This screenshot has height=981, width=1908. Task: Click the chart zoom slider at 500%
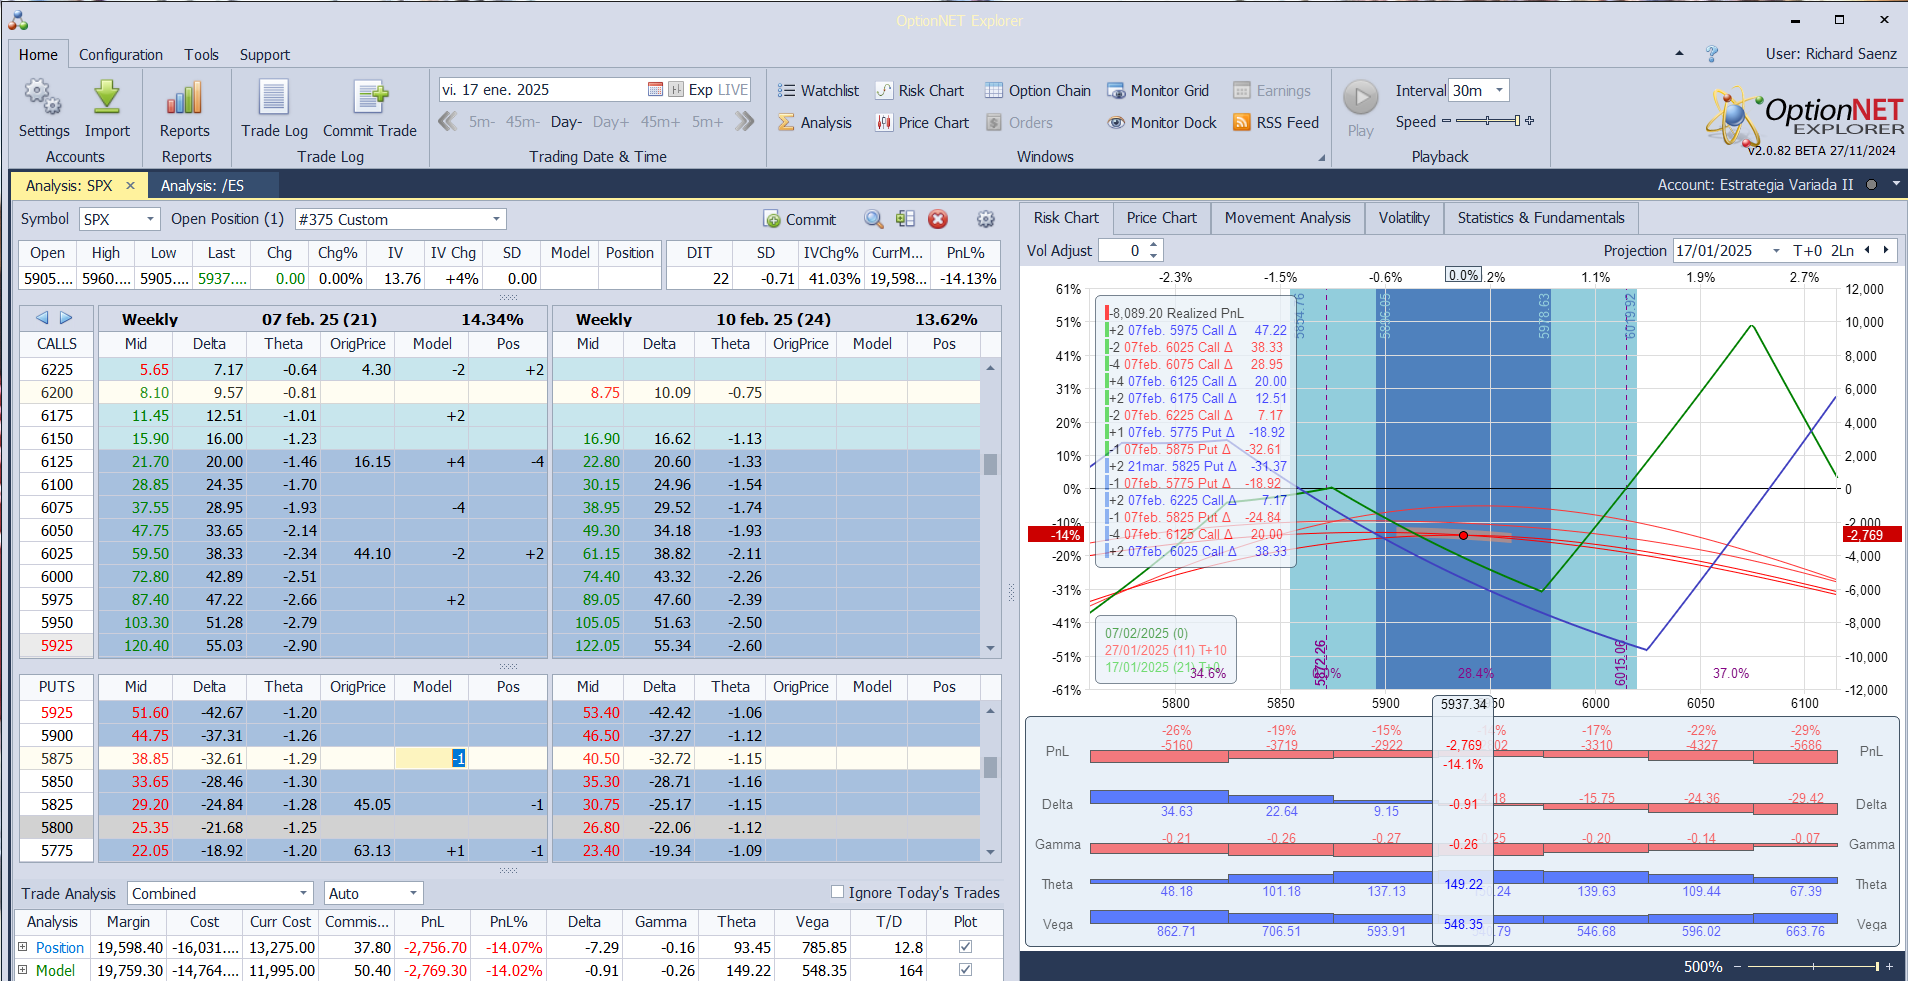coord(1813,967)
